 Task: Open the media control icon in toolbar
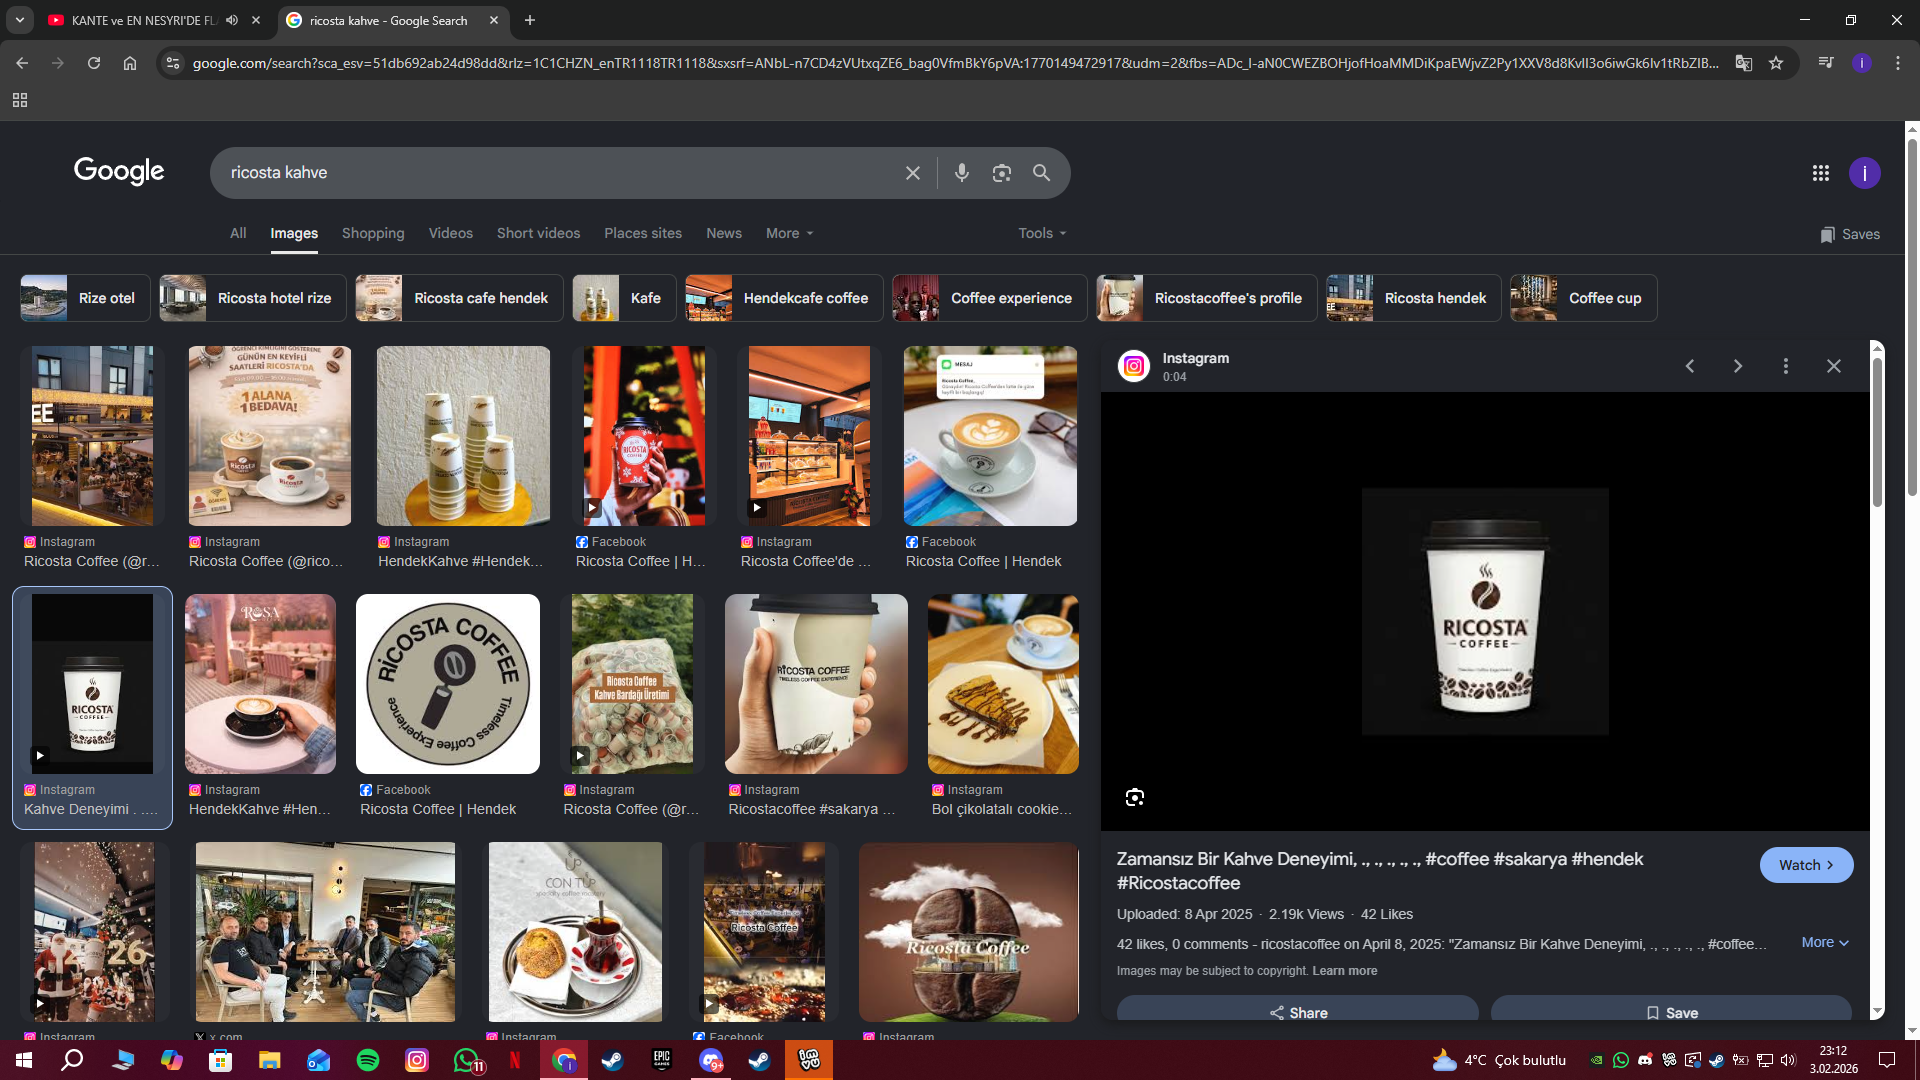[x=1826, y=63]
